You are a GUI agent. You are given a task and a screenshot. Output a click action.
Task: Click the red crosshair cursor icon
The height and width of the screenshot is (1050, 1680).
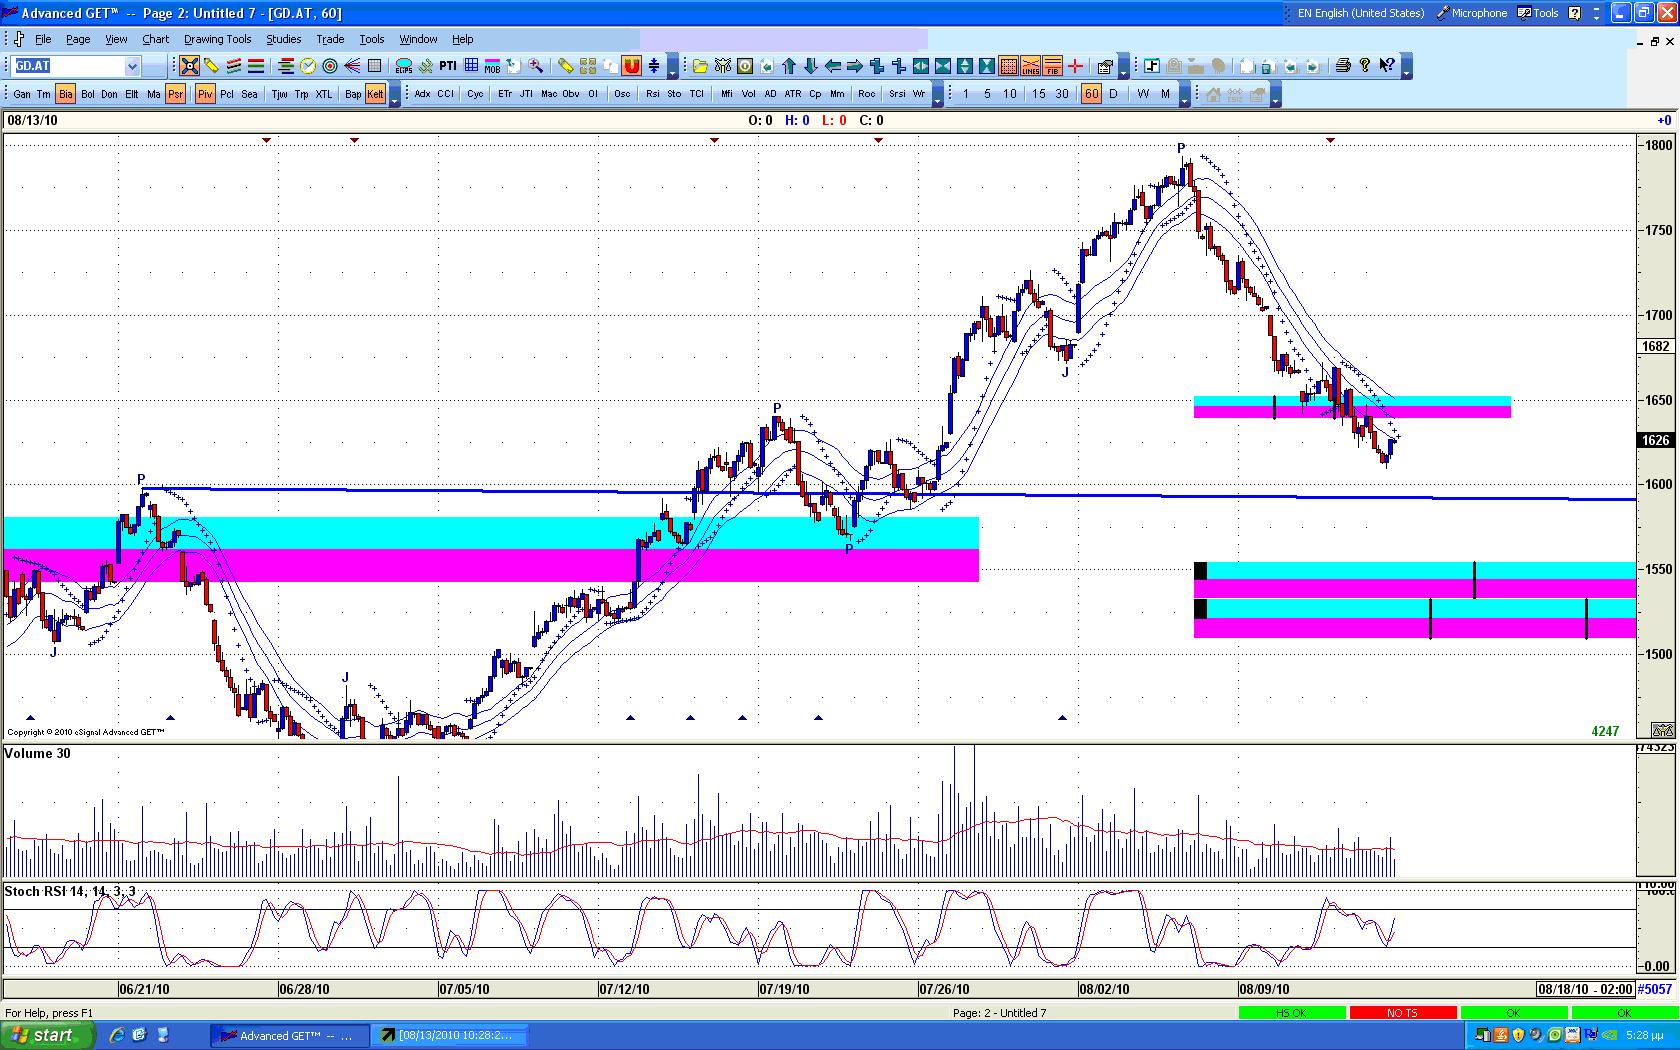(x=1075, y=66)
